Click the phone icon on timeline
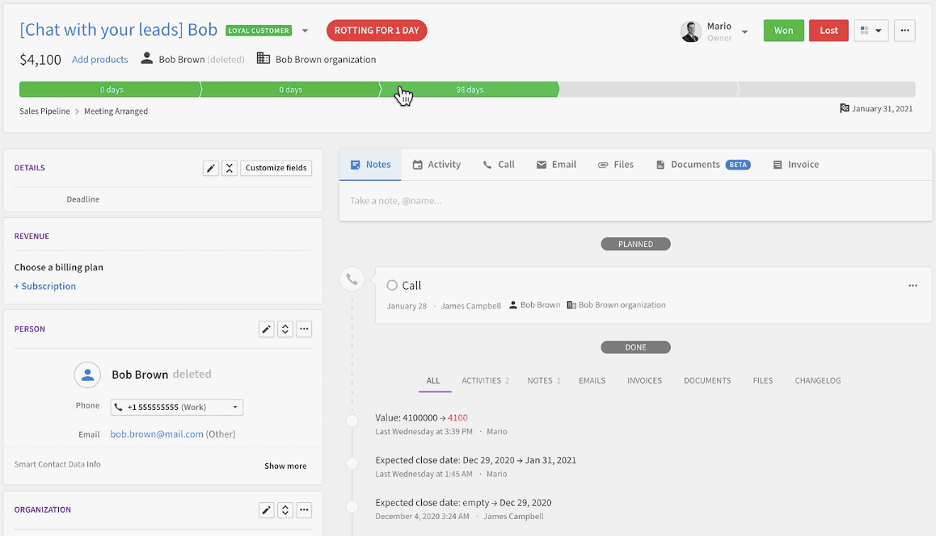Screen dimensions: 936x536 [352, 279]
